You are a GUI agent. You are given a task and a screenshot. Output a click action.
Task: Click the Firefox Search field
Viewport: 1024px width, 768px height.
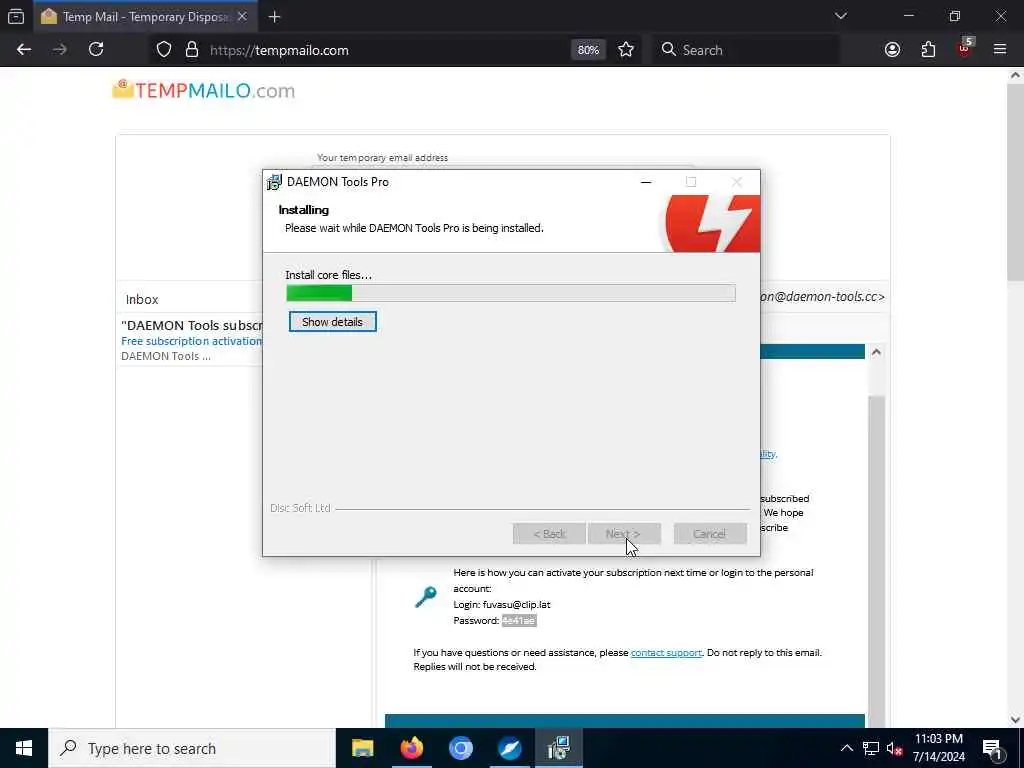[746, 50]
